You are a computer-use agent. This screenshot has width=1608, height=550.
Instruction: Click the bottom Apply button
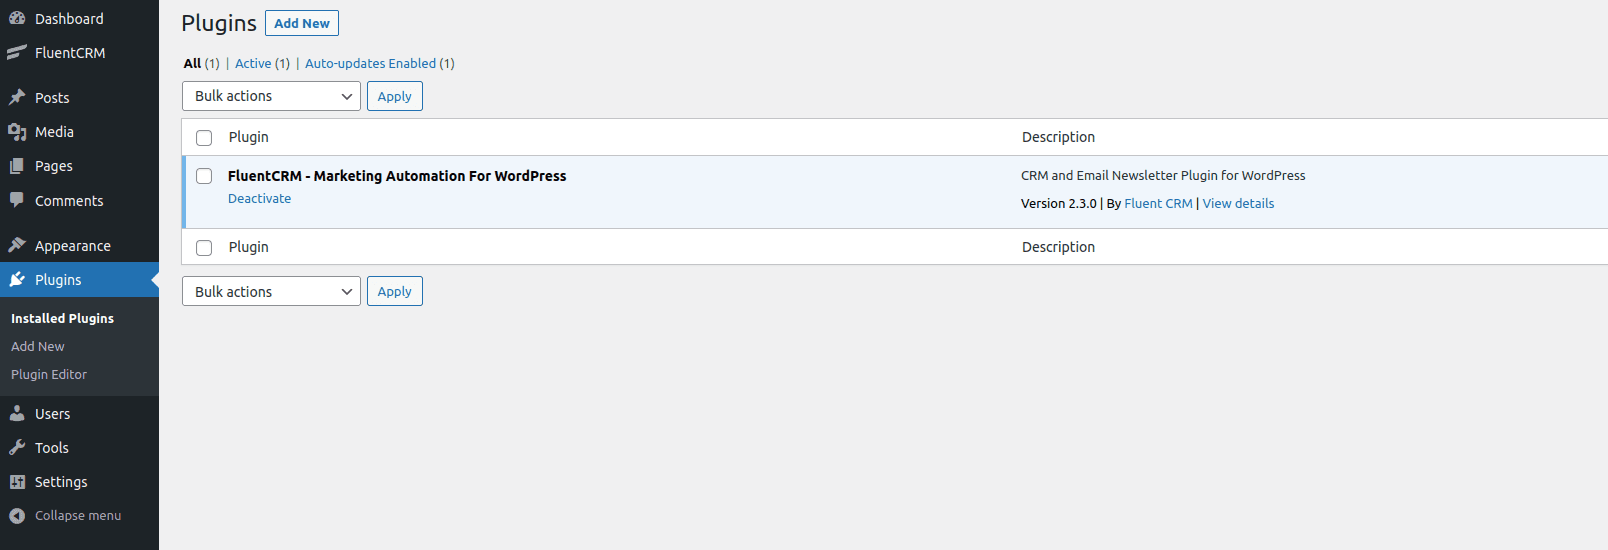[395, 291]
